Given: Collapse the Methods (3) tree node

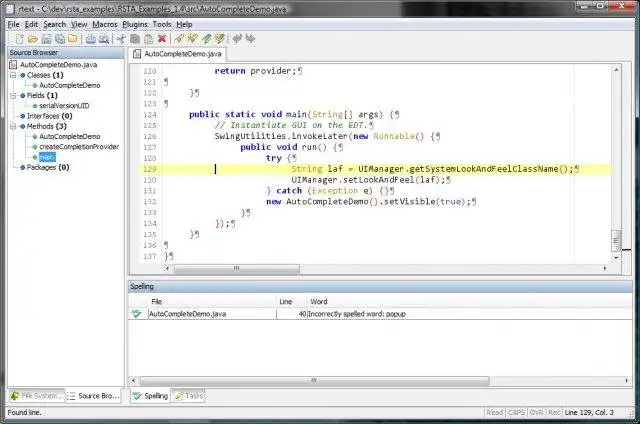Looking at the screenshot, I should click(13, 126).
